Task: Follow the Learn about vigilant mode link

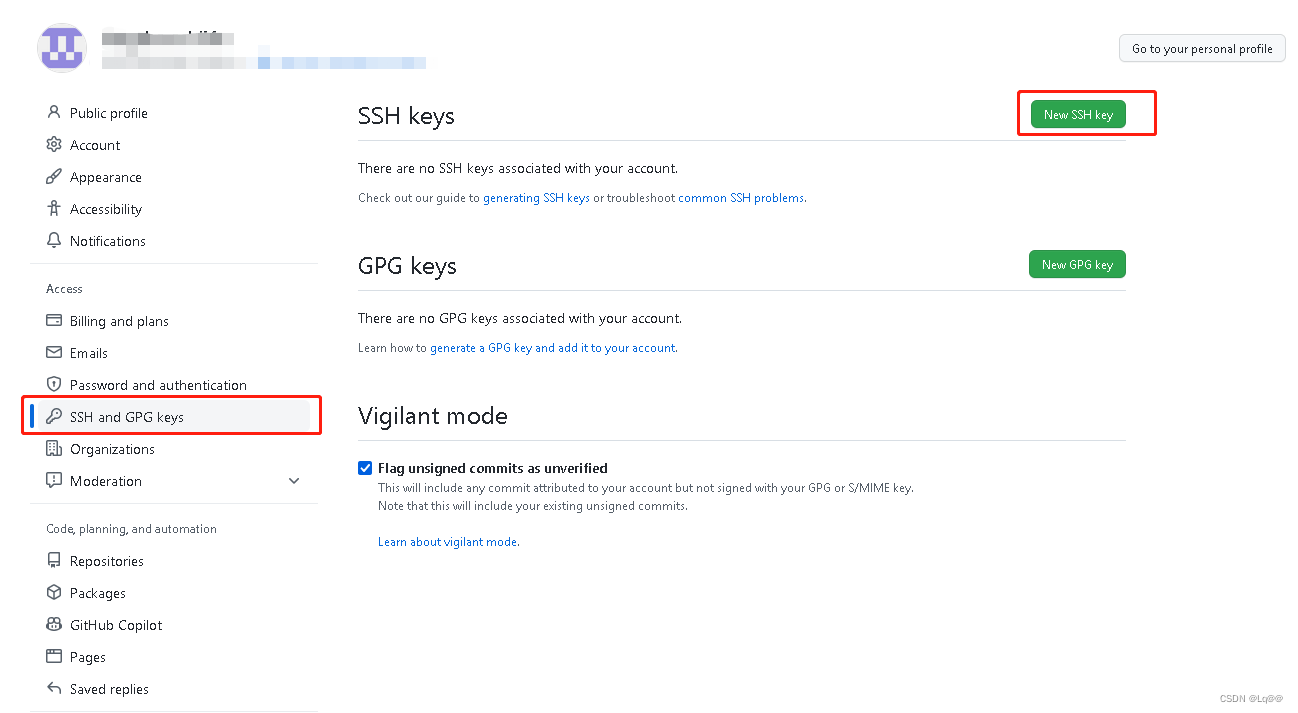Action: point(448,542)
